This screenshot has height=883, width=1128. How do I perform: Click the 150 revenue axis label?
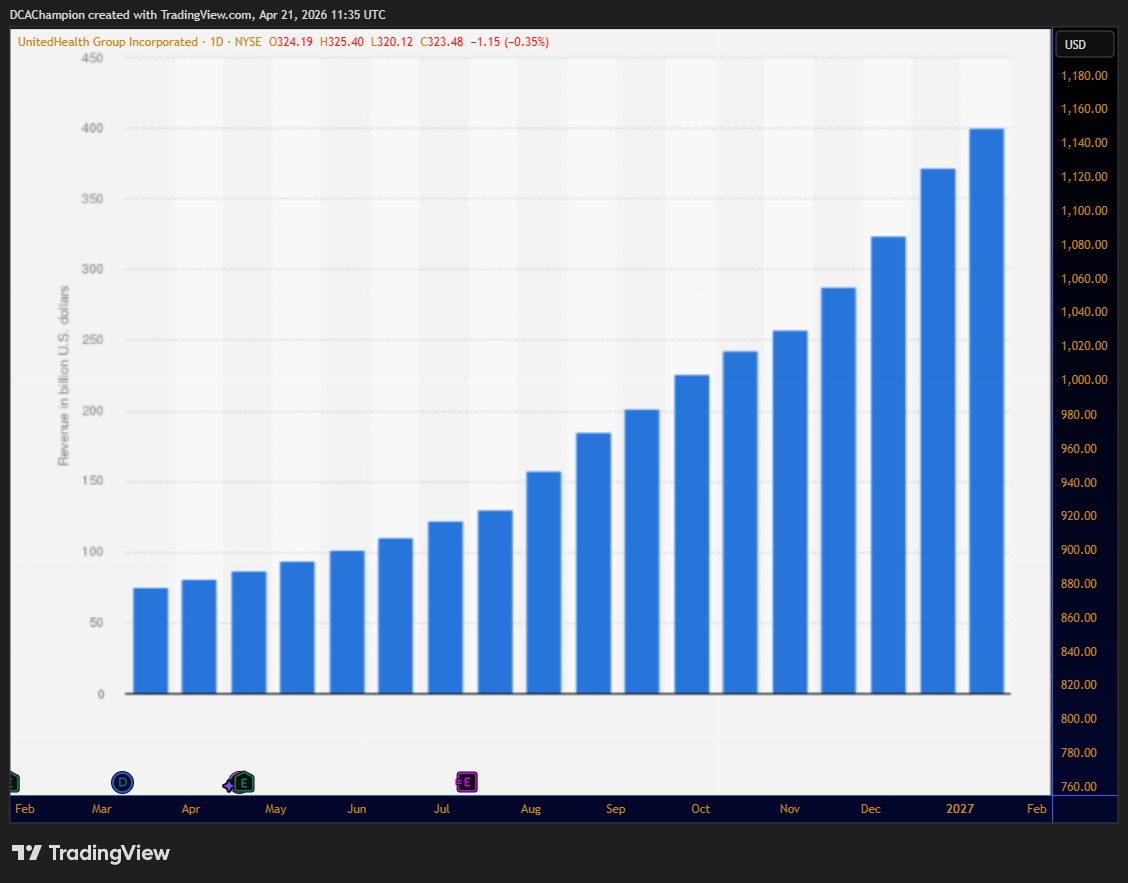pyautogui.click(x=93, y=481)
